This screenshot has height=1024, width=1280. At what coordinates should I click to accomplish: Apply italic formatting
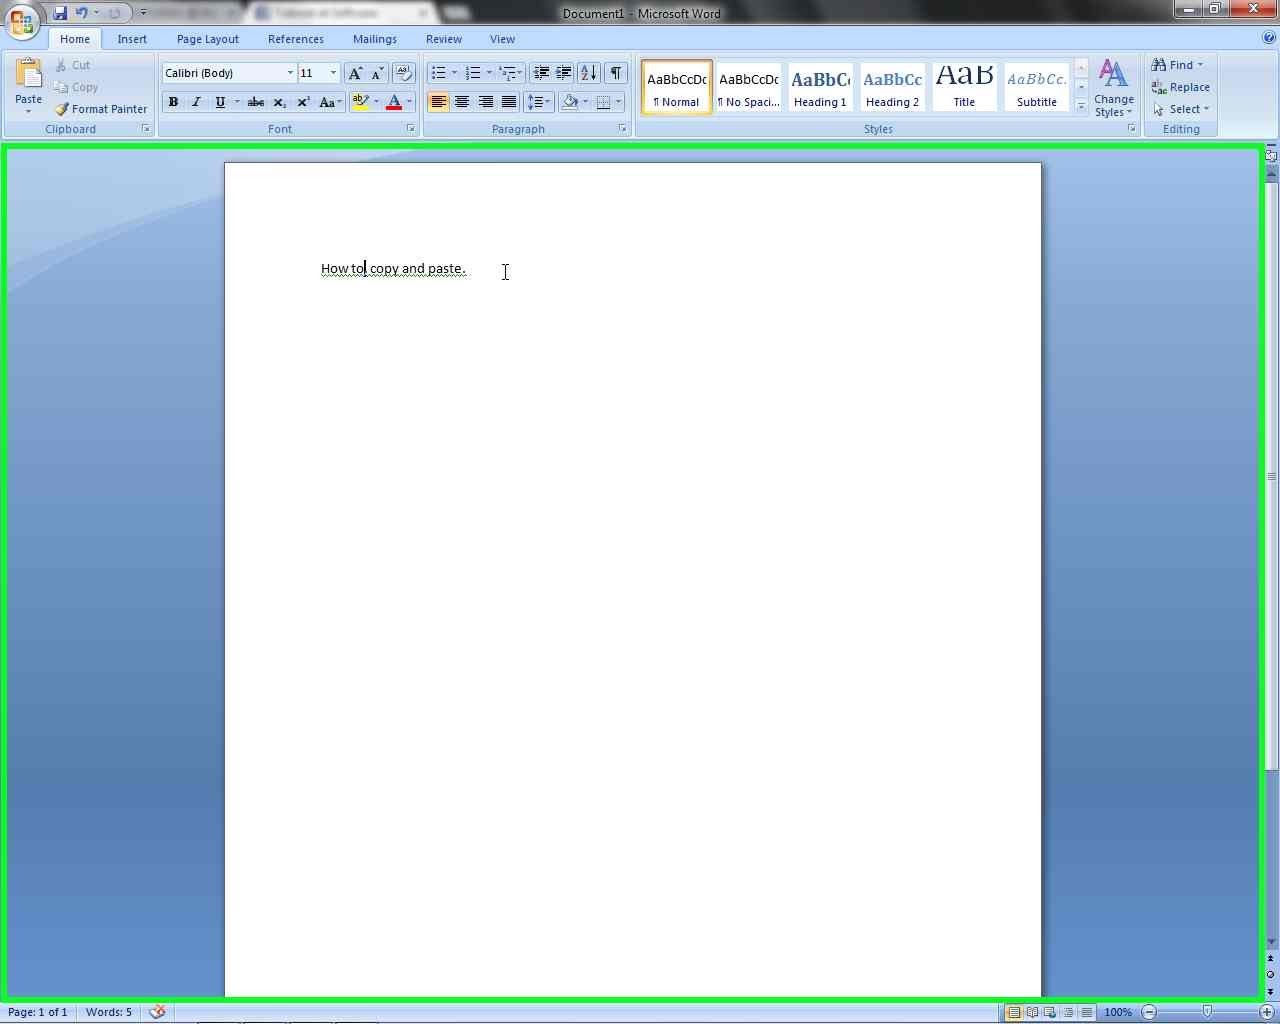point(196,102)
